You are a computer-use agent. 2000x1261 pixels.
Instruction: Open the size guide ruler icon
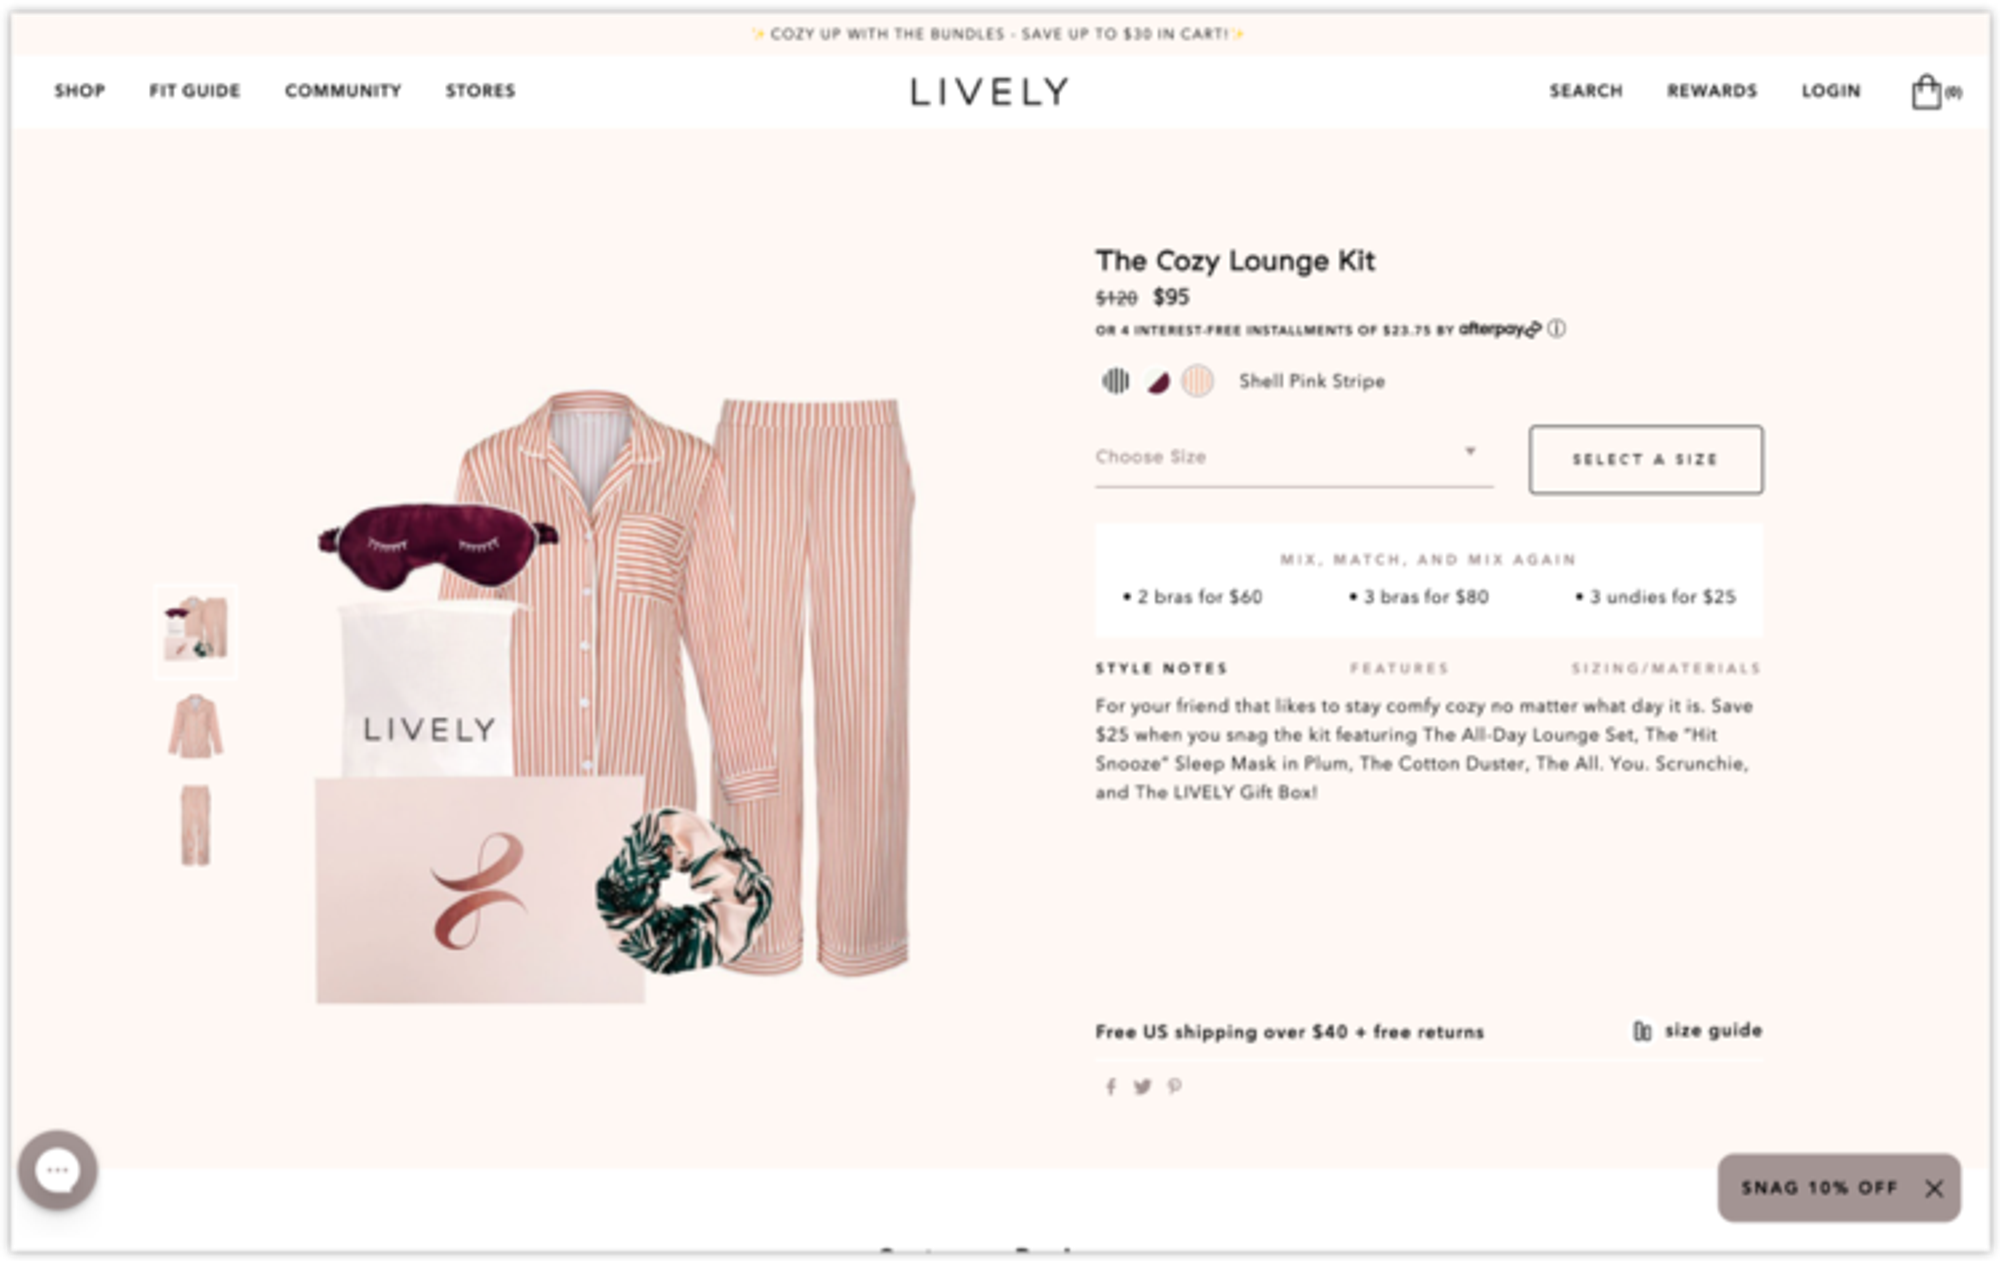(x=1642, y=1030)
